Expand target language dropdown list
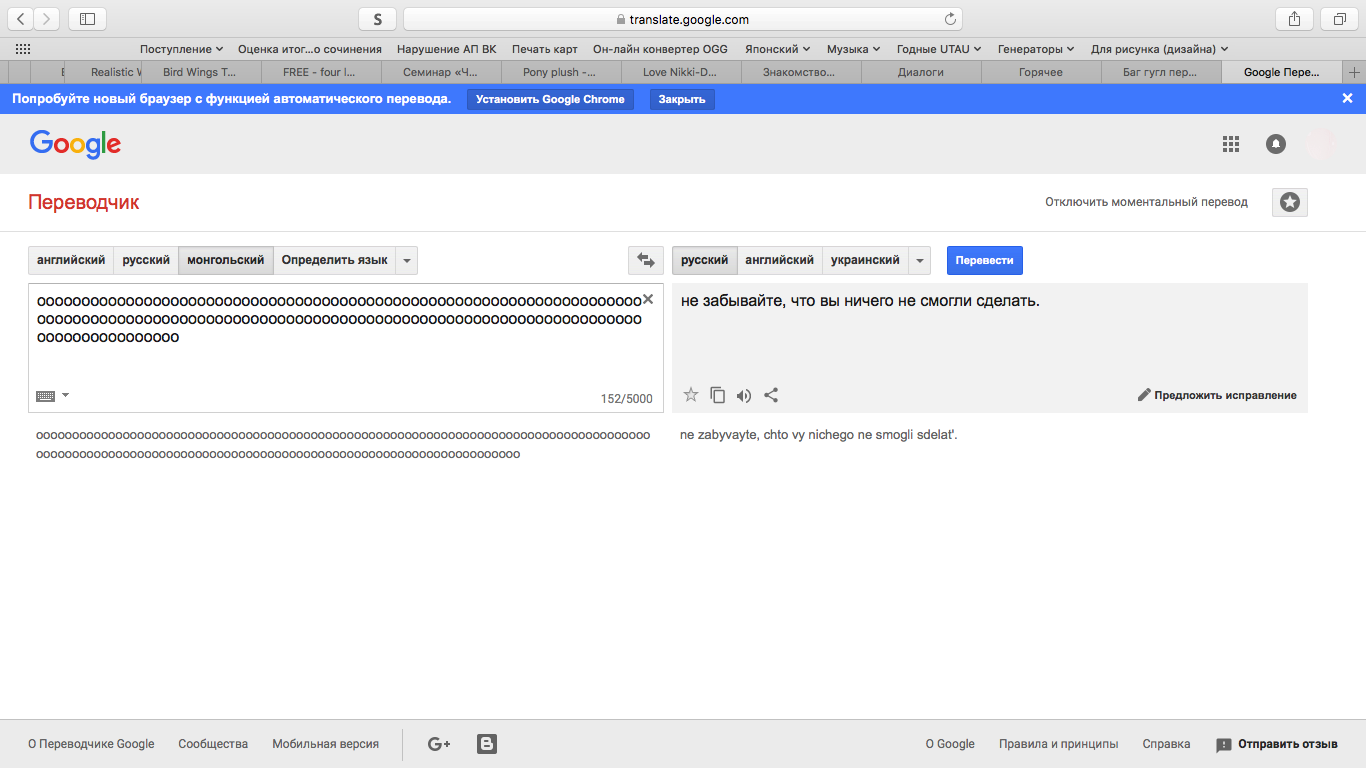Image resolution: width=1366 pixels, height=768 pixels. tap(919, 260)
